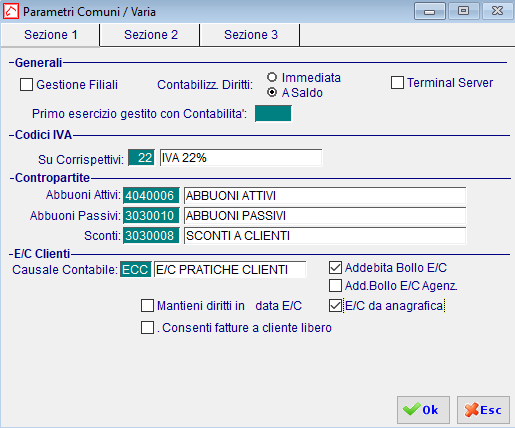Tick the Terminal Server checkbox
This screenshot has height=428, width=515.
click(x=397, y=82)
